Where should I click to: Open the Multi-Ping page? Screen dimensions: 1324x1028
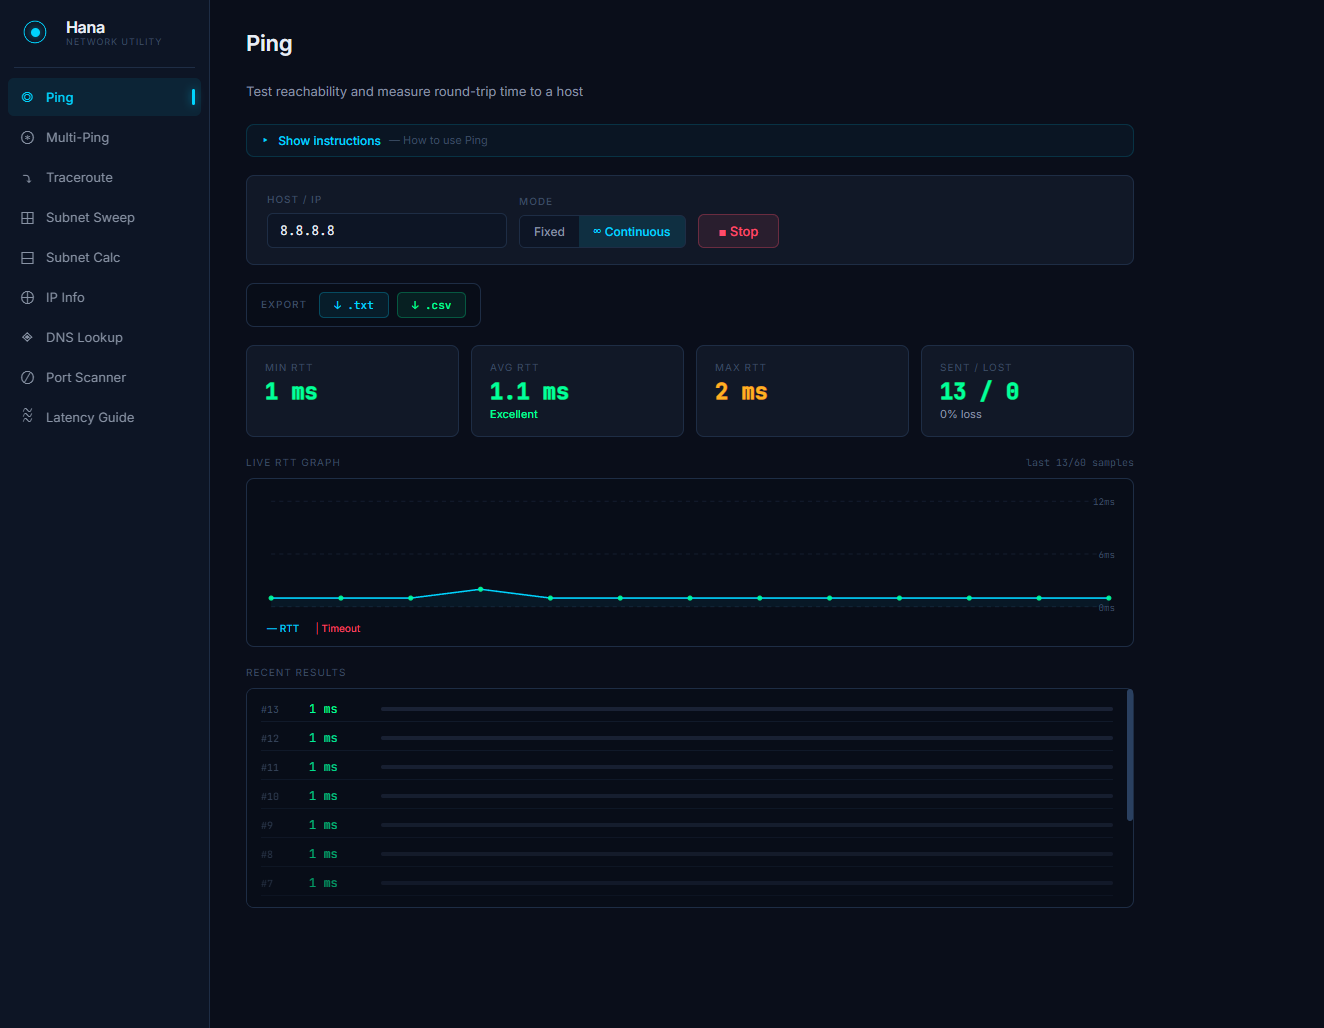click(104, 137)
